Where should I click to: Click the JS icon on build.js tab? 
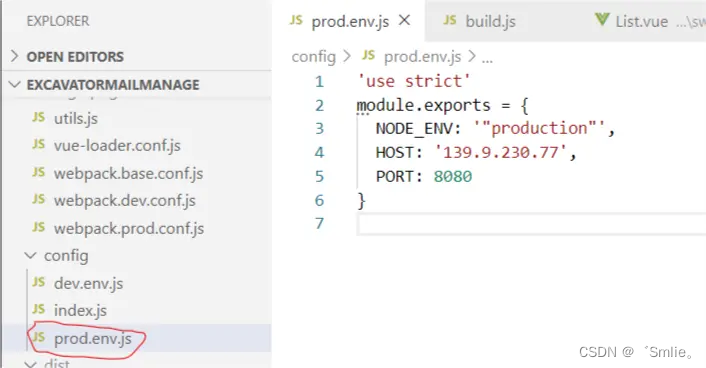pos(450,20)
